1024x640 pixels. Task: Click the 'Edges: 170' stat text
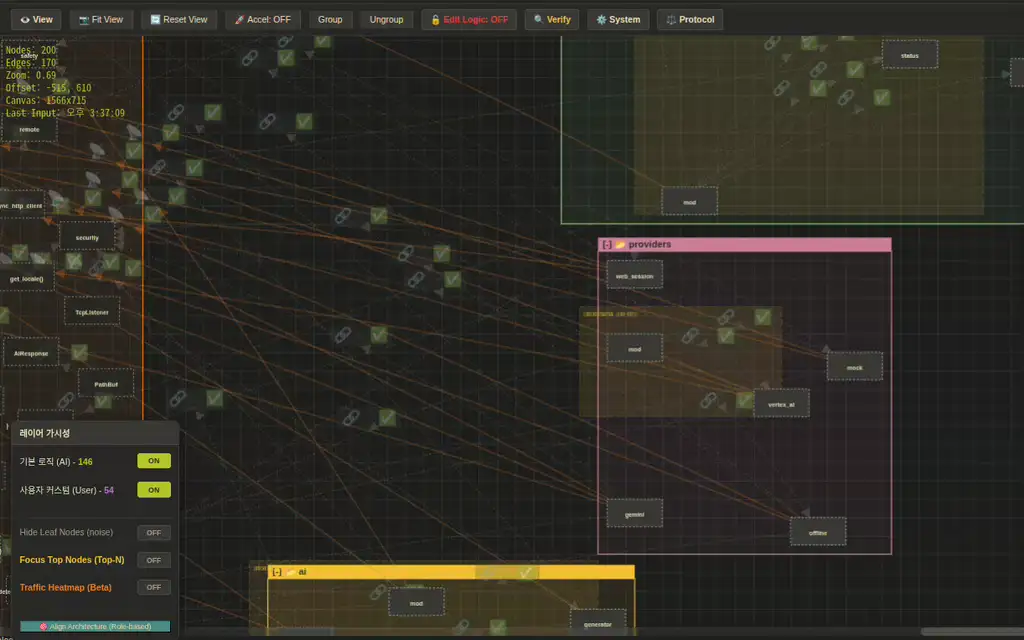31,63
